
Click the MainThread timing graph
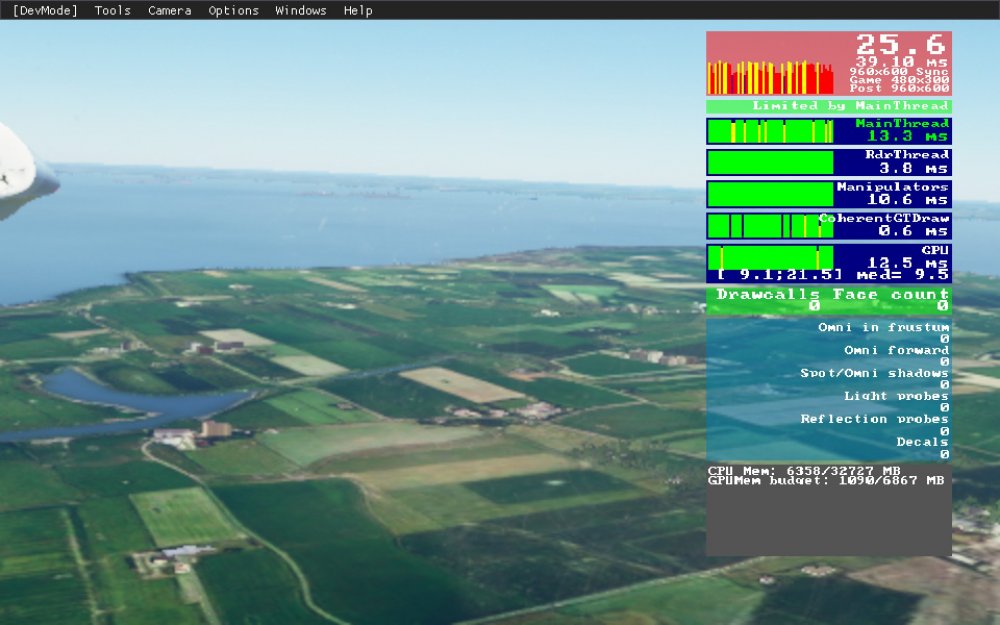[770, 130]
